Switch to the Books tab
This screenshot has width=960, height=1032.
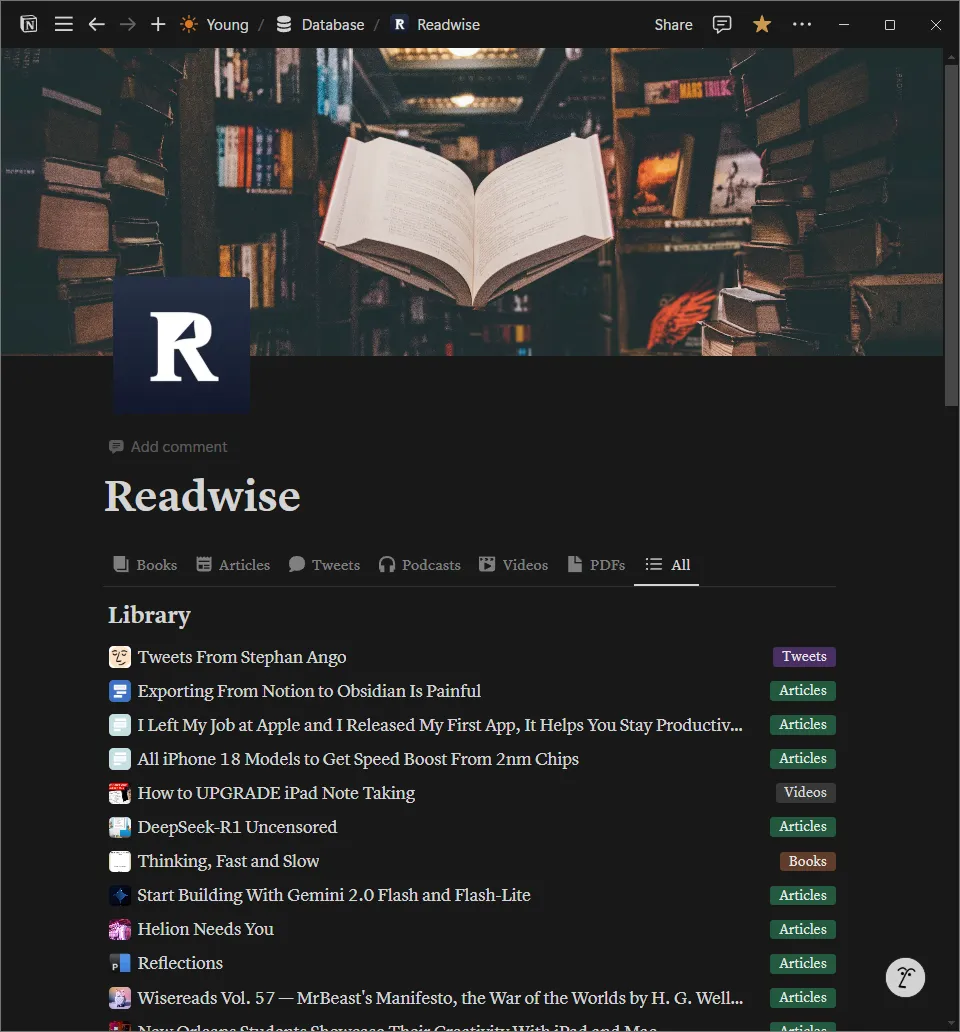click(145, 565)
